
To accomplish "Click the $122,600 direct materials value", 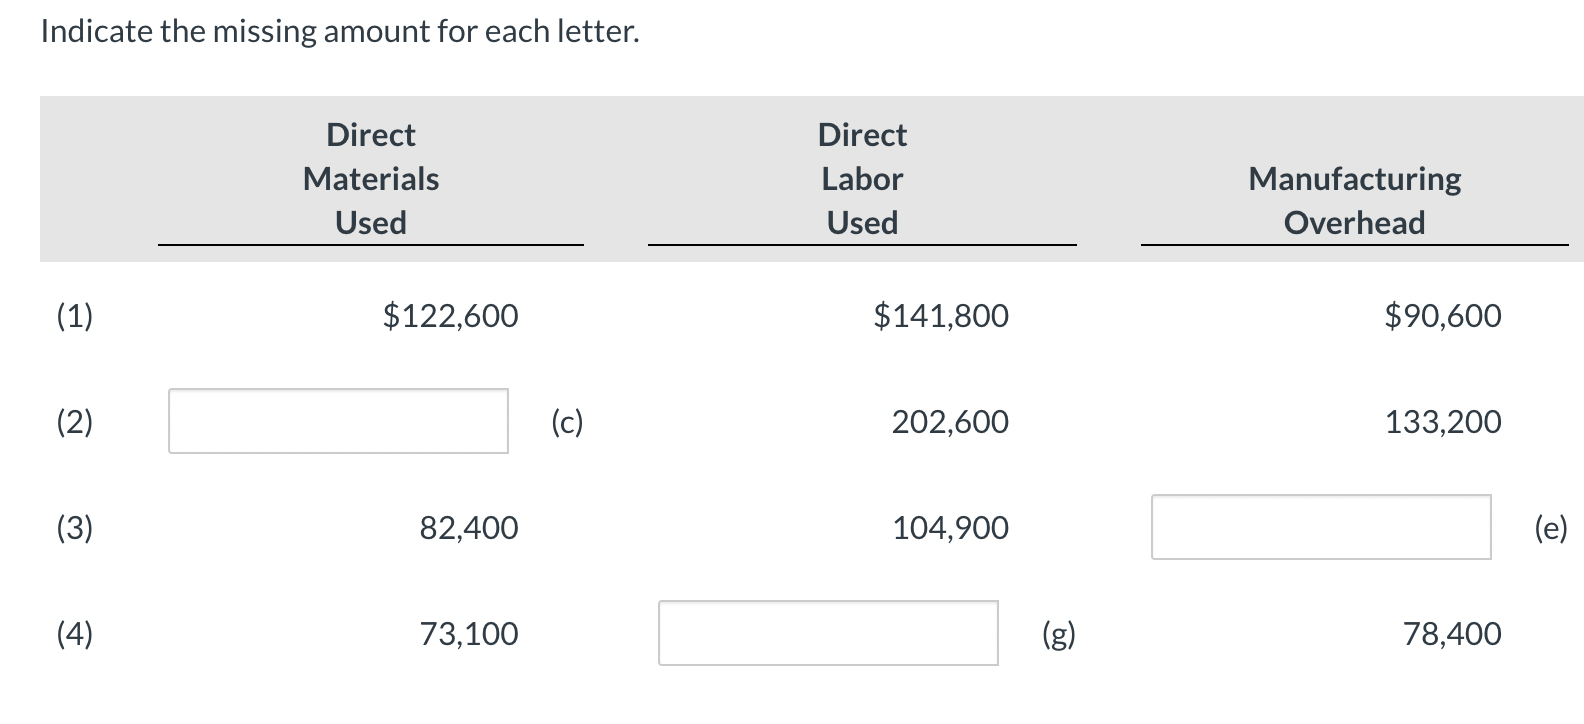I will [451, 316].
